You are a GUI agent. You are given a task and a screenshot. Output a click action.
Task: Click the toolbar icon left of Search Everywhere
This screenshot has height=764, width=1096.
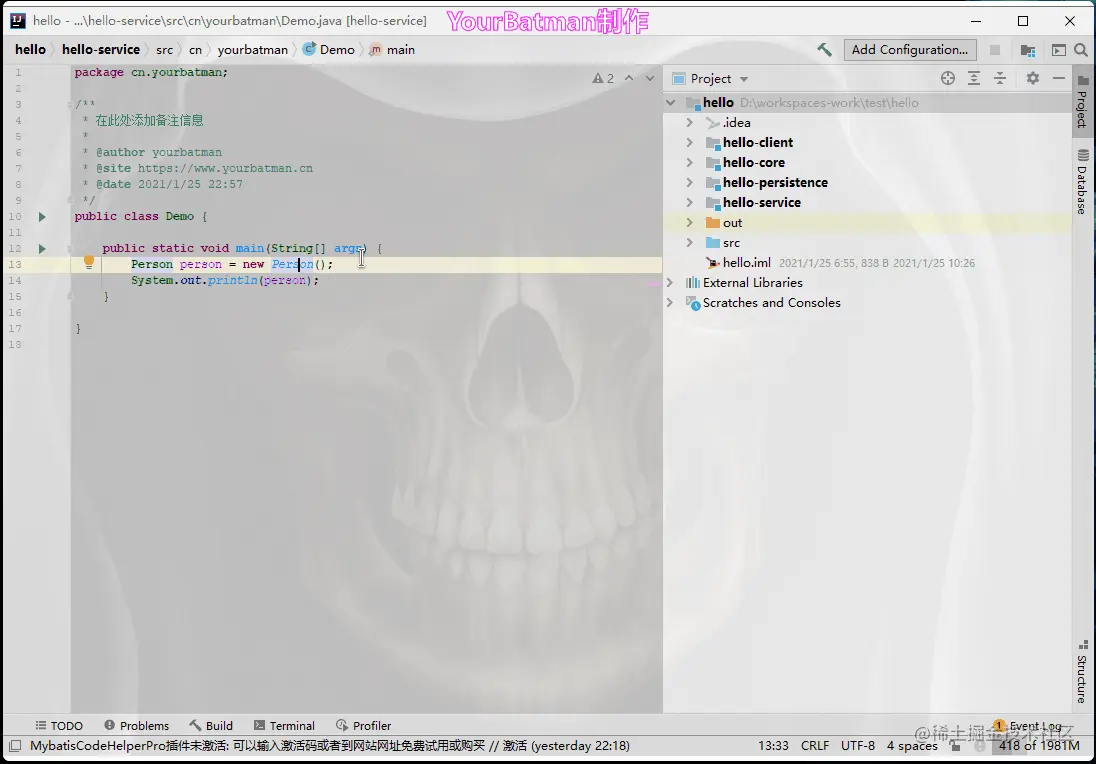pyautogui.click(x=1059, y=50)
